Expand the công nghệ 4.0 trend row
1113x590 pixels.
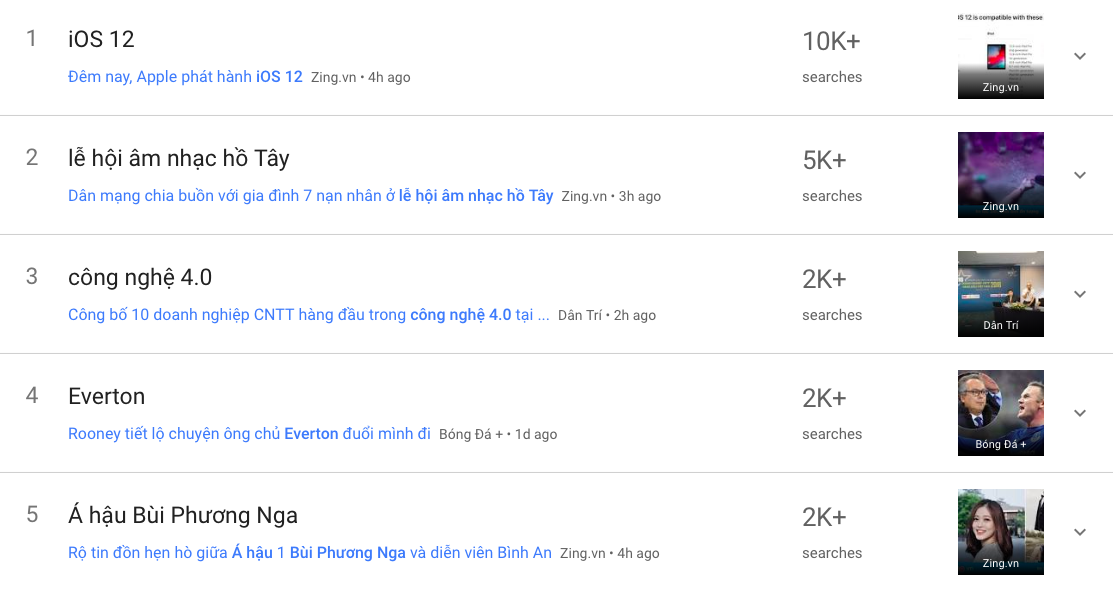click(x=1079, y=294)
